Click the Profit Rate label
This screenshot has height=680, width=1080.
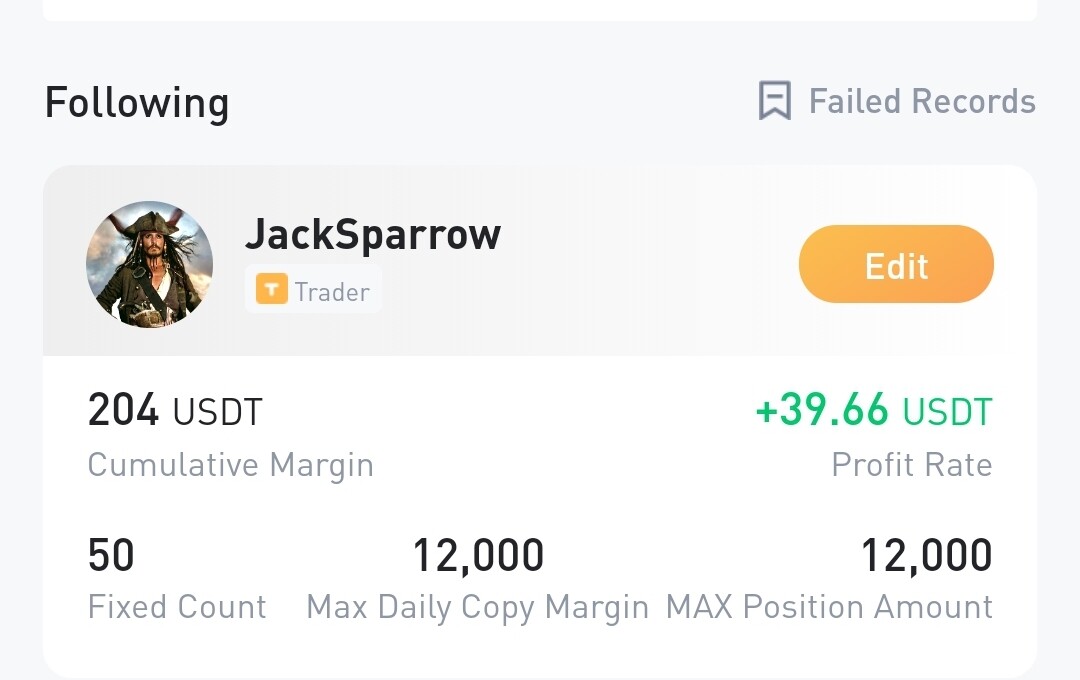(912, 464)
